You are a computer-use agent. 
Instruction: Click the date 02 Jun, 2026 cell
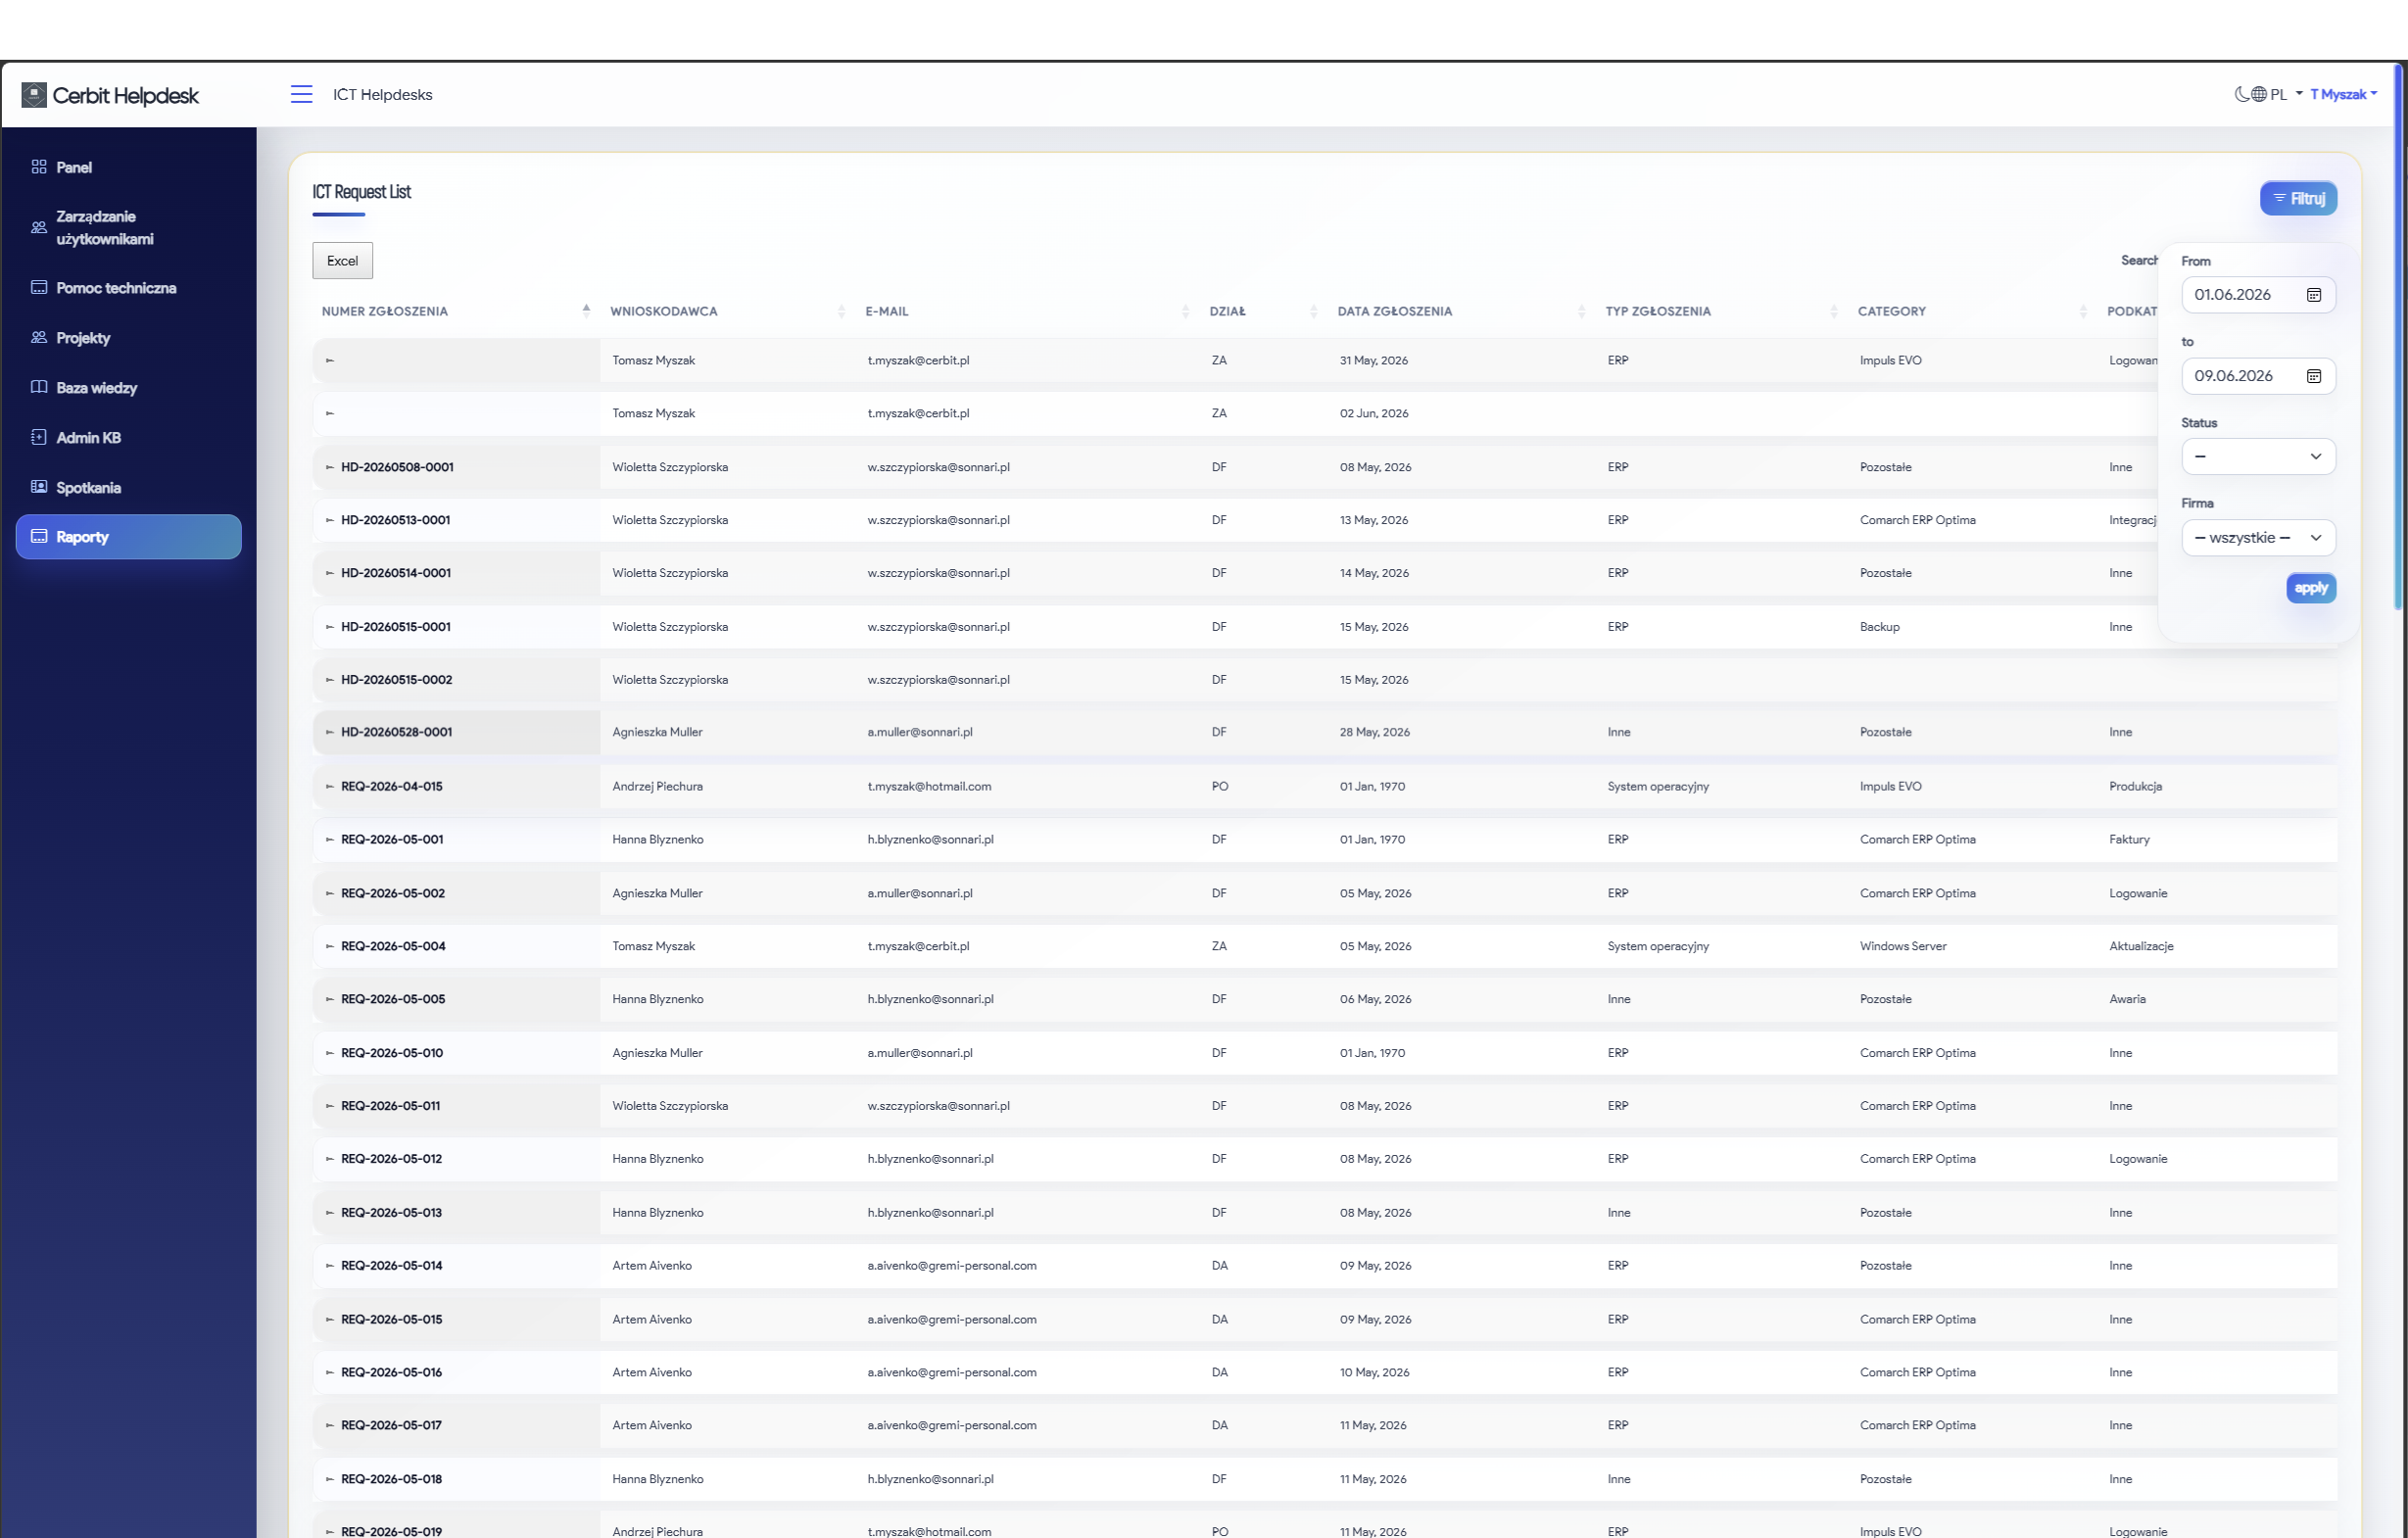point(1374,413)
